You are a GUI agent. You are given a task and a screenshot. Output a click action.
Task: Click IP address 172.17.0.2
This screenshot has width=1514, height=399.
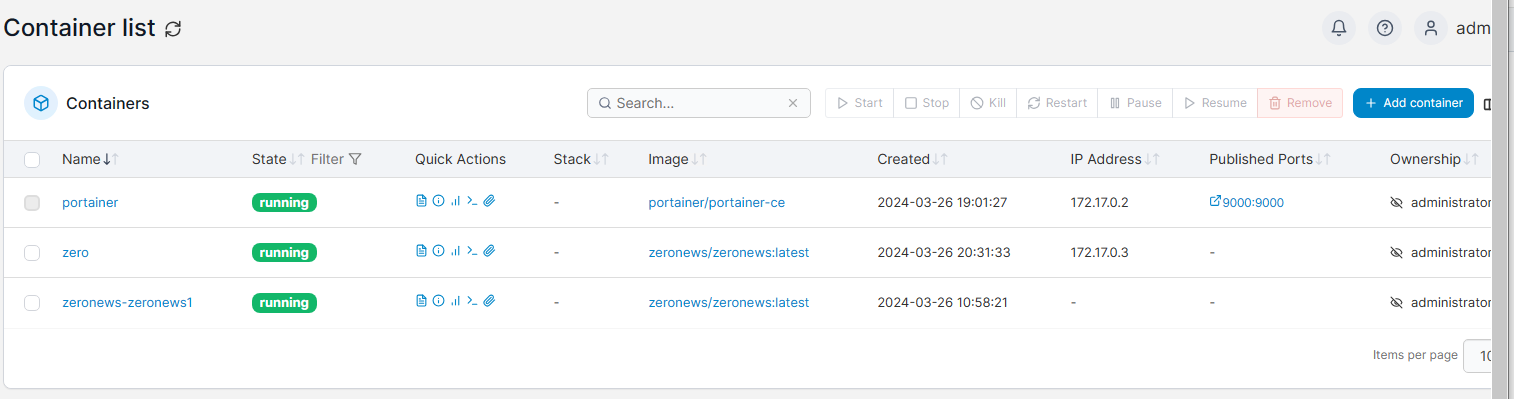[1099, 202]
